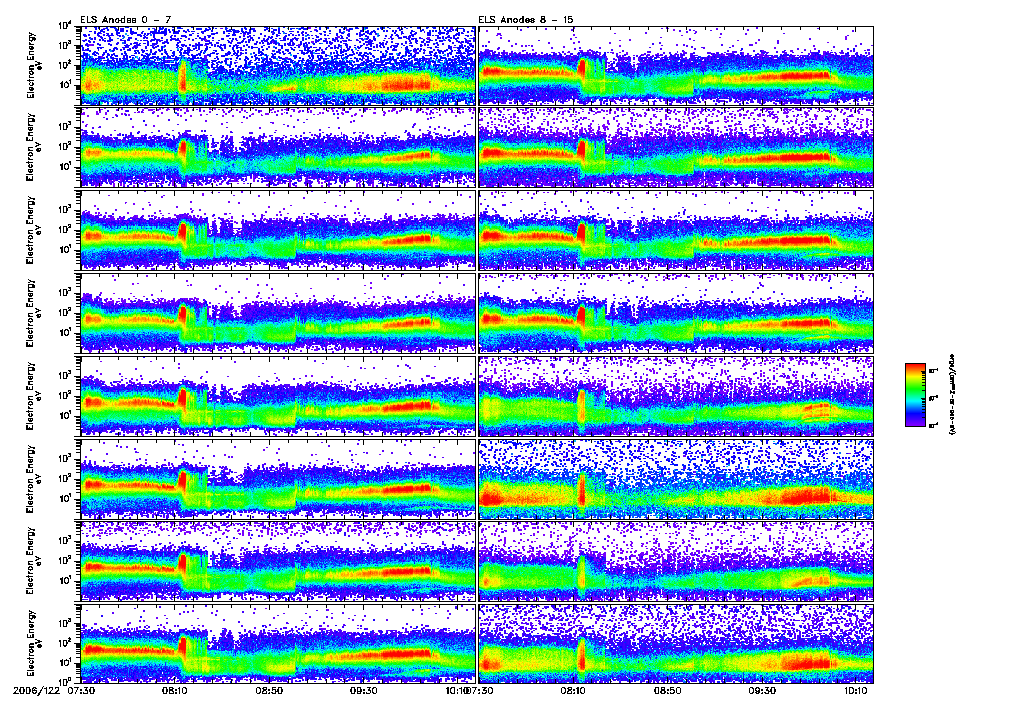This screenshot has height=708, width=1024.
Task: Click the "2006/122" date label on time axis
Action: pyautogui.click(x=36, y=690)
